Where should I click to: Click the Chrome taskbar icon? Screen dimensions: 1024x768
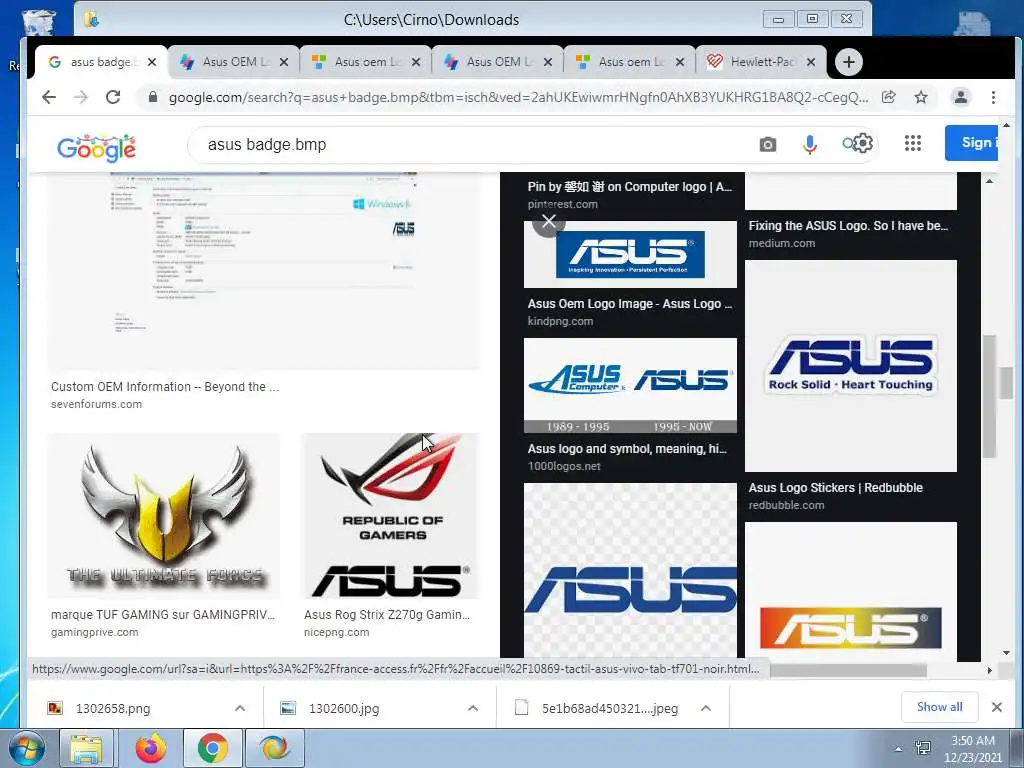point(212,748)
